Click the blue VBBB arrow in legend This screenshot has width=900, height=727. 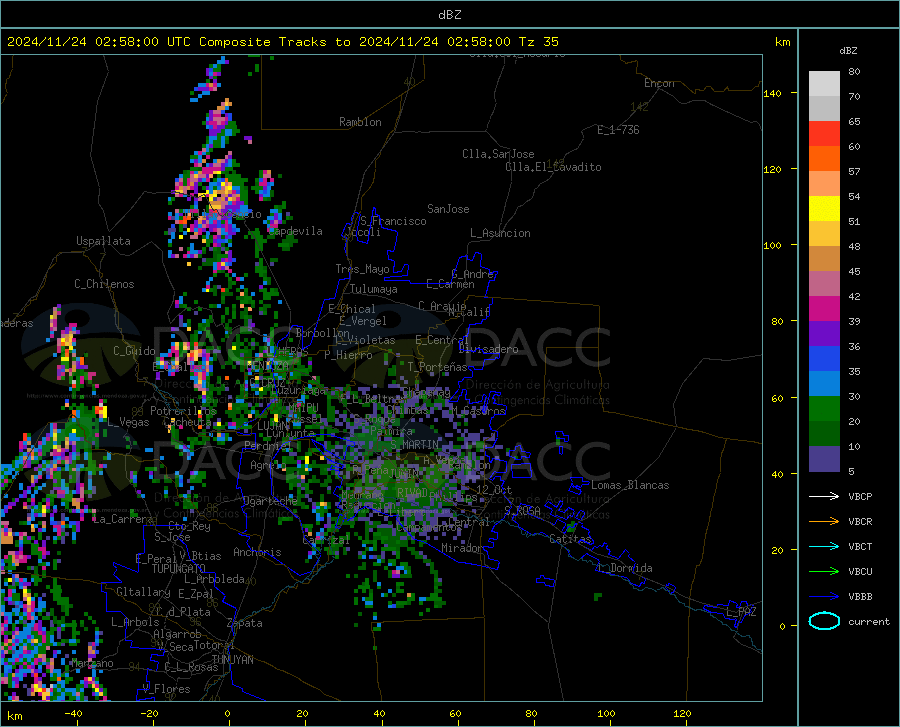tap(824, 597)
